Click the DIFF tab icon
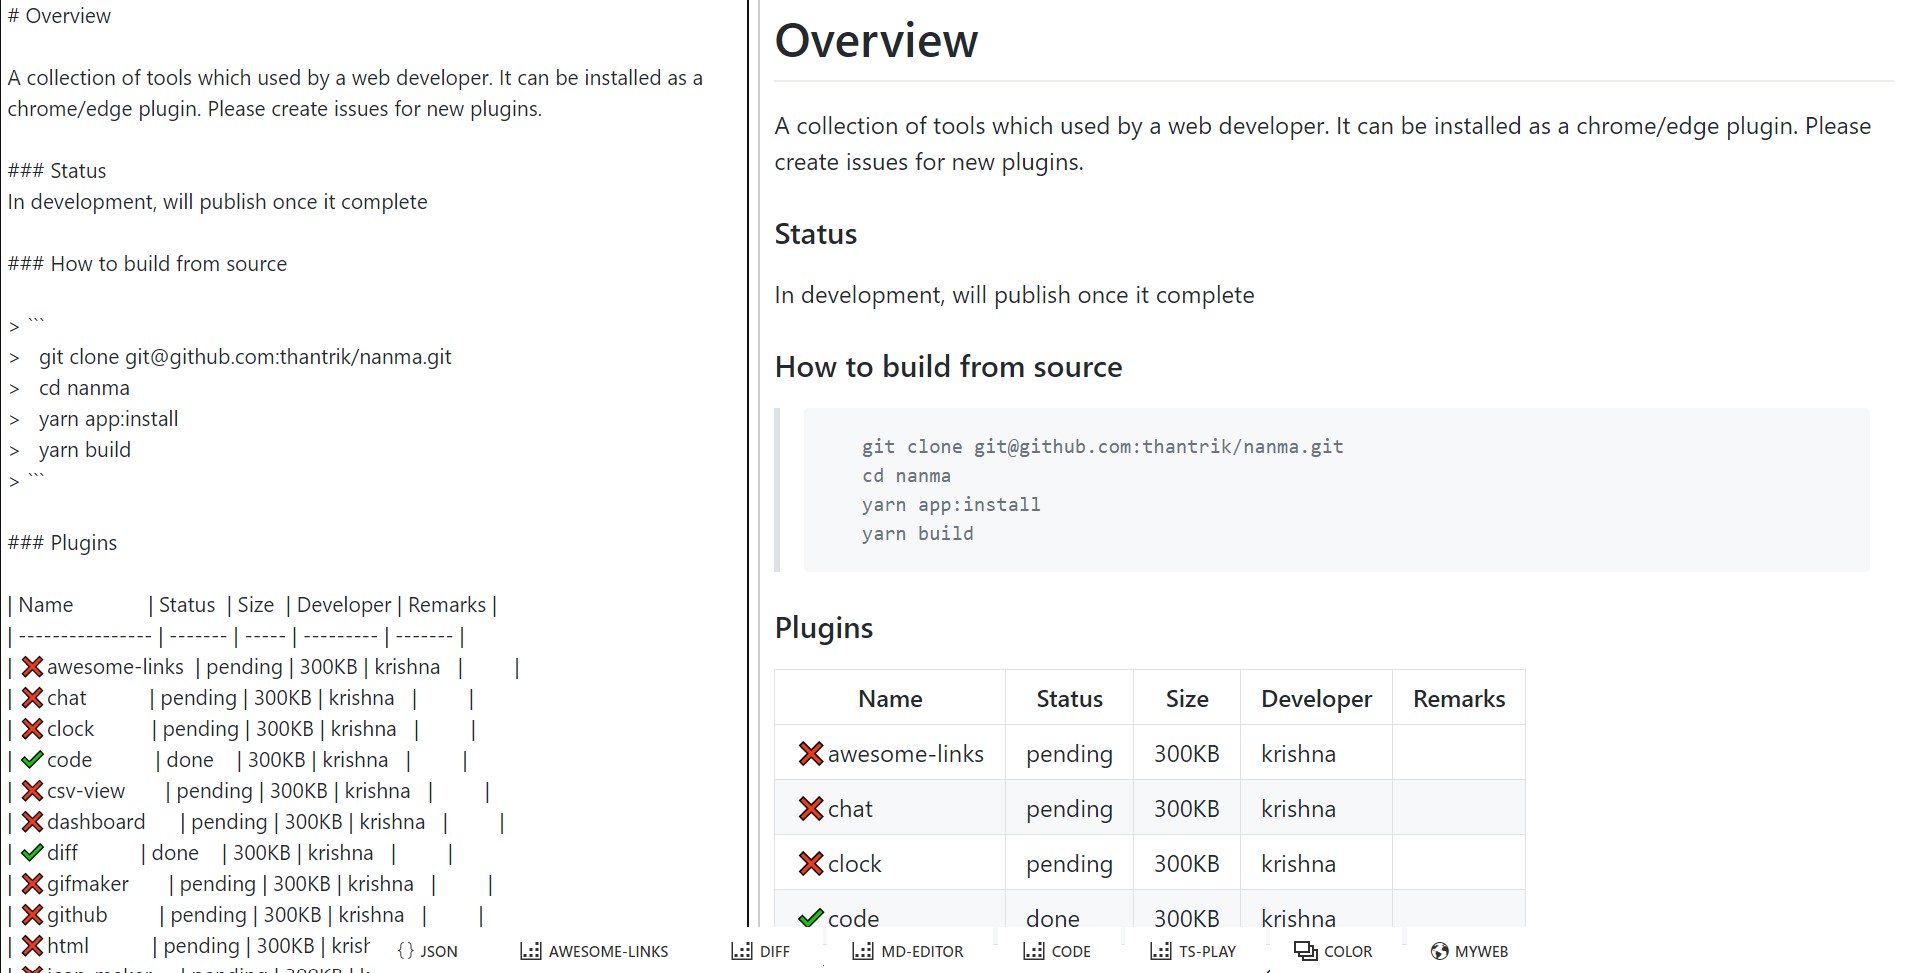 pos(742,951)
